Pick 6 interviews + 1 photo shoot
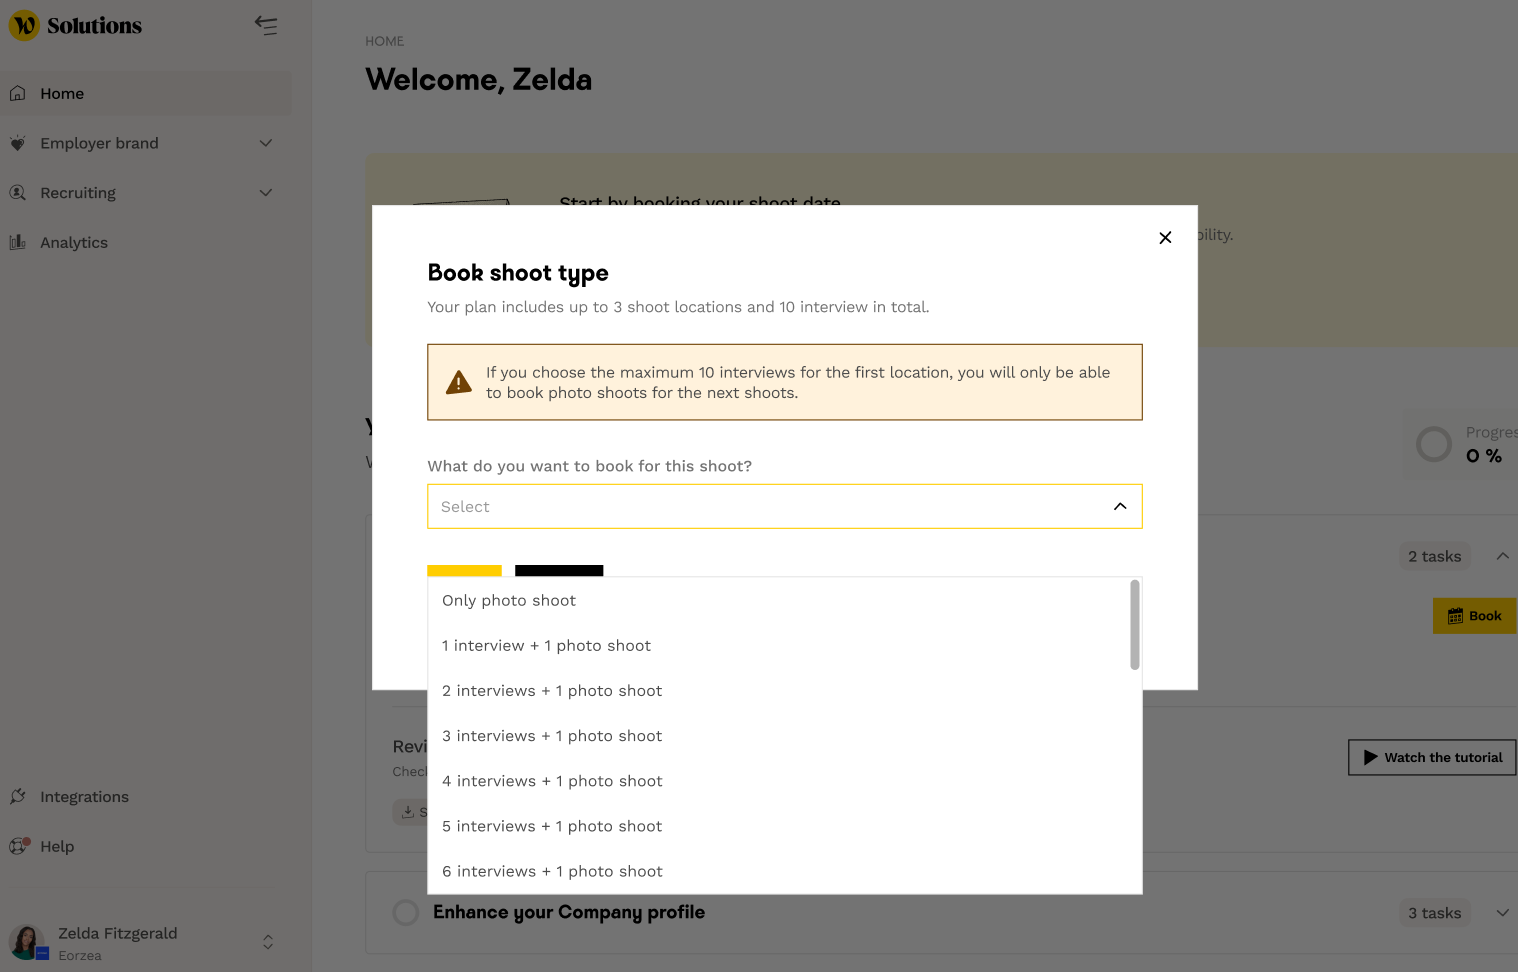 coord(552,871)
